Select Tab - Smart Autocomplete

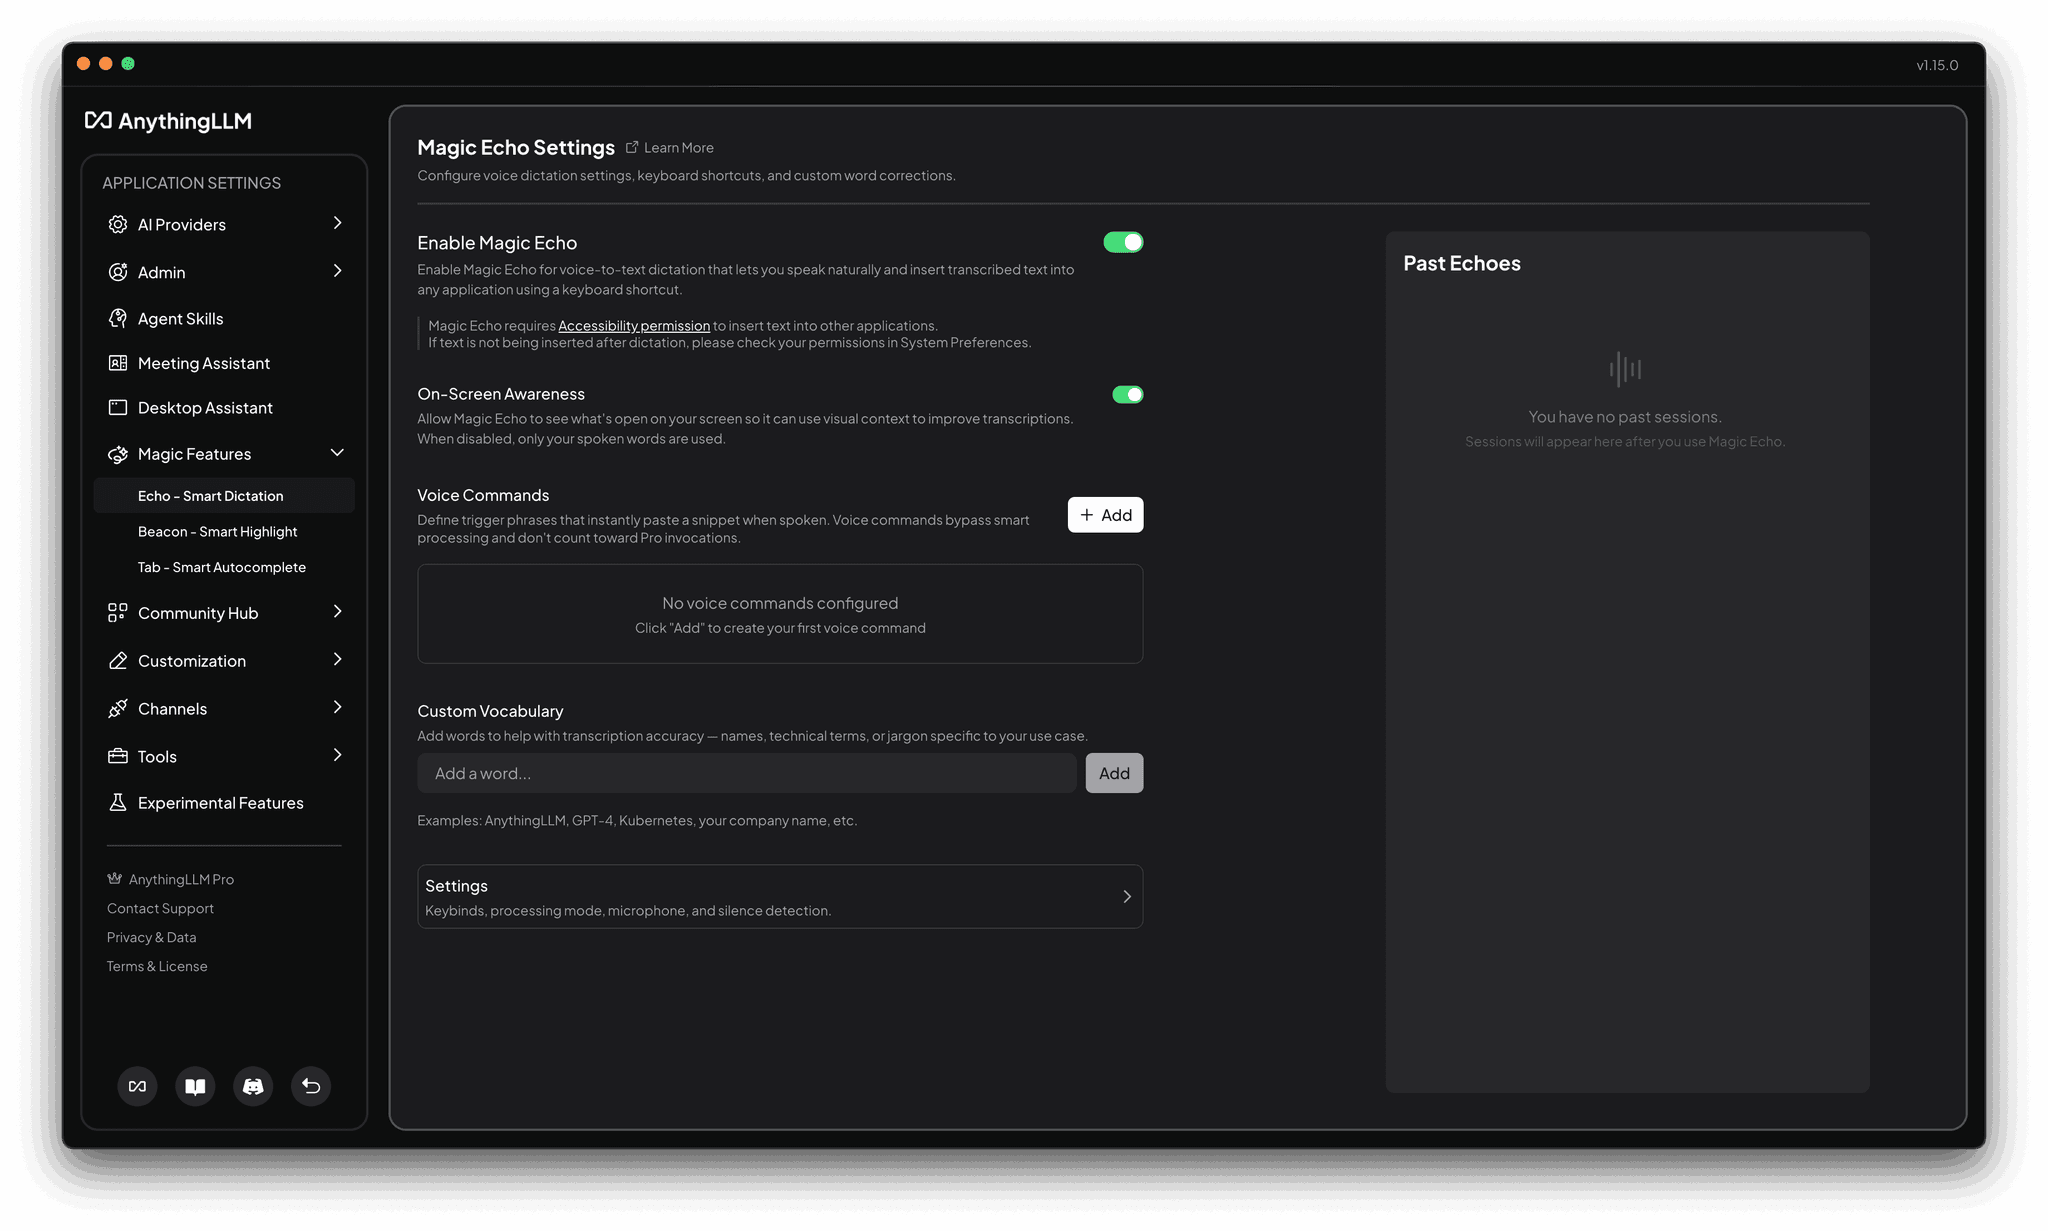point(224,567)
